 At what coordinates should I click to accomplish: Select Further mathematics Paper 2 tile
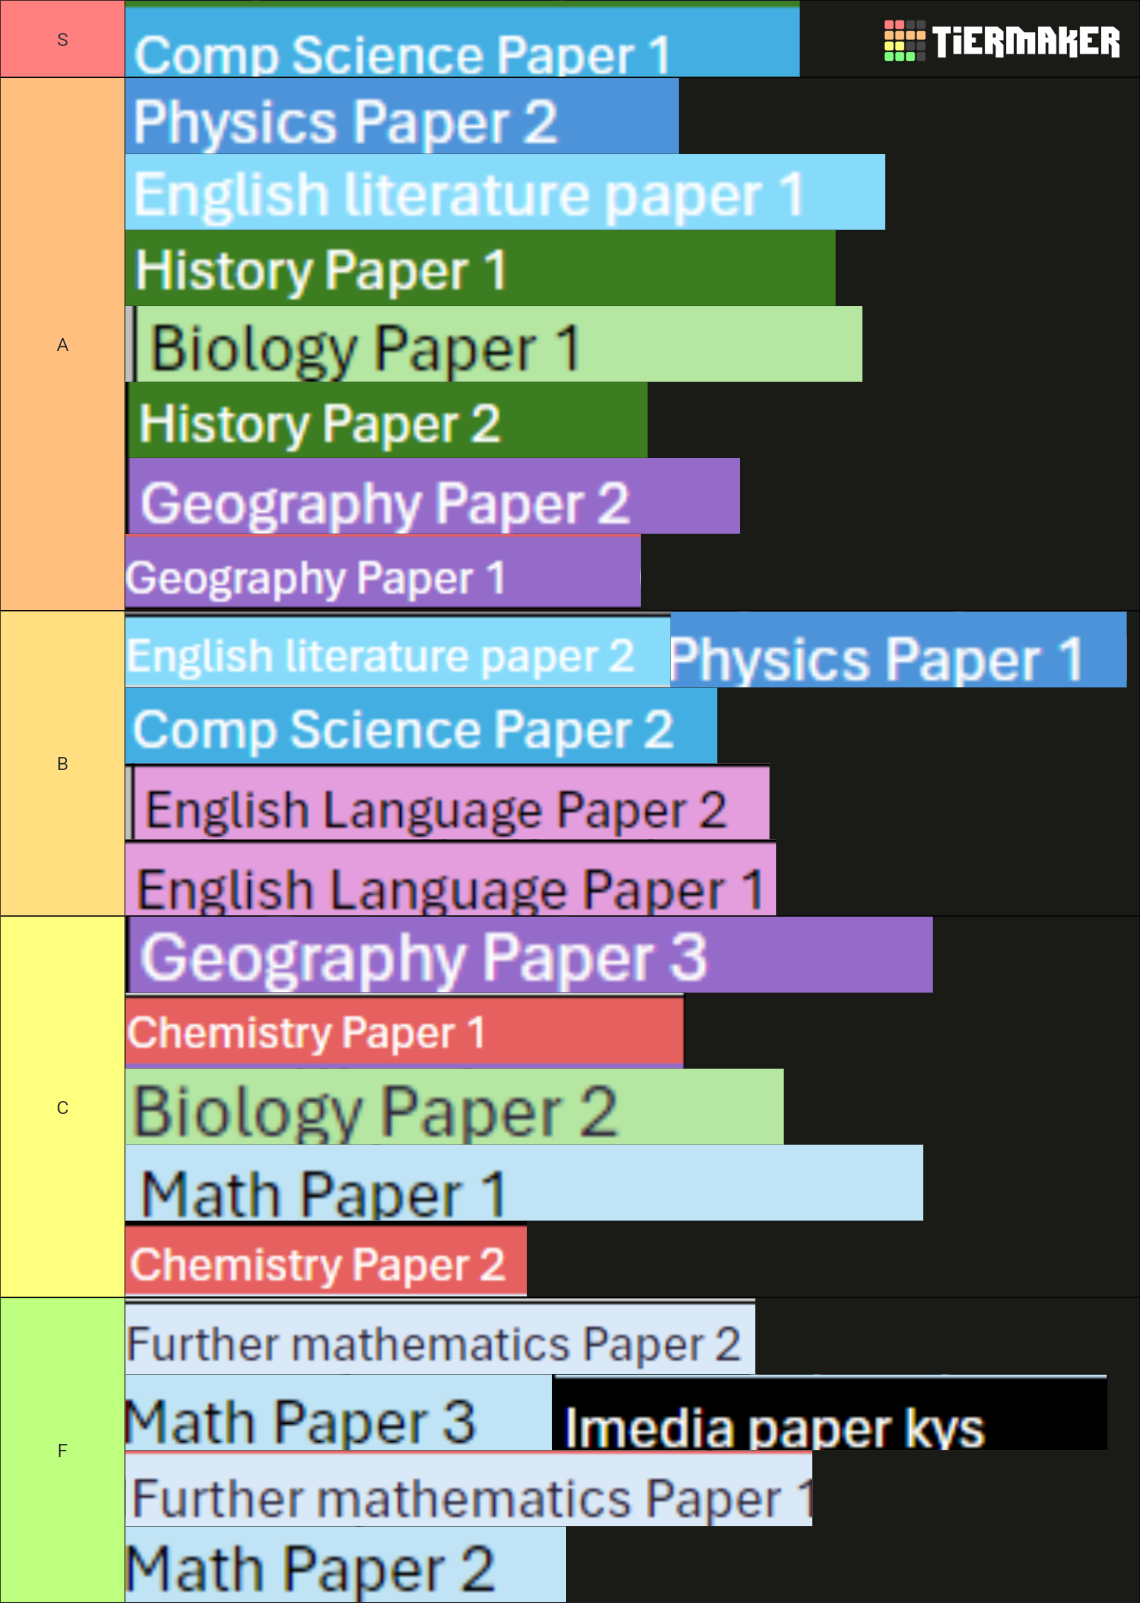[440, 1337]
